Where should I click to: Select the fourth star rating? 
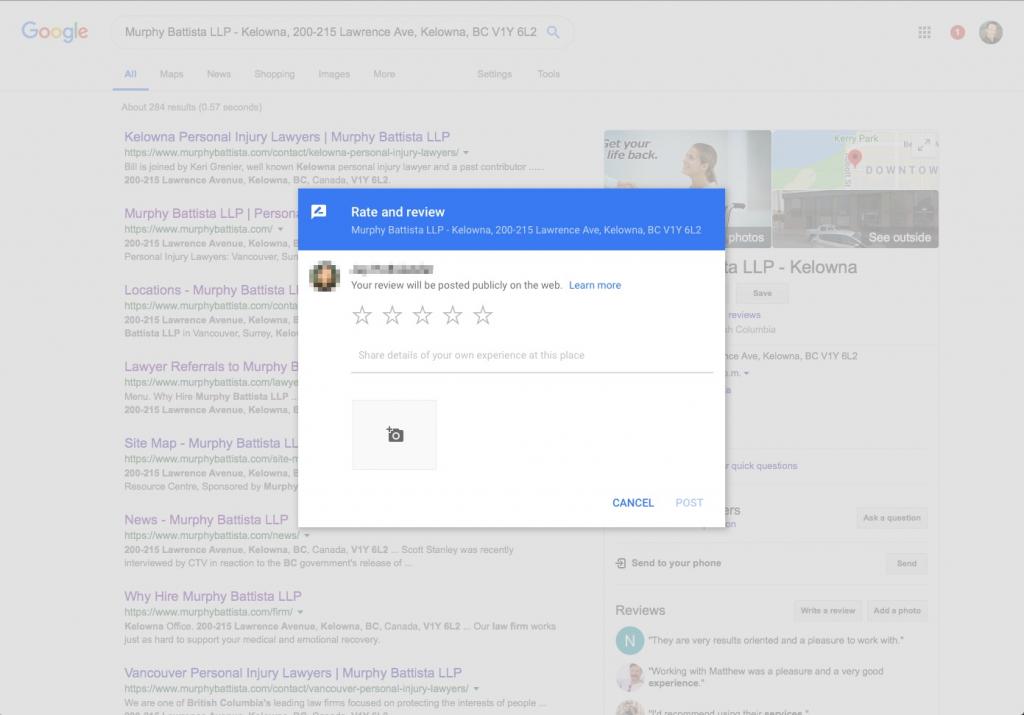click(x=453, y=315)
